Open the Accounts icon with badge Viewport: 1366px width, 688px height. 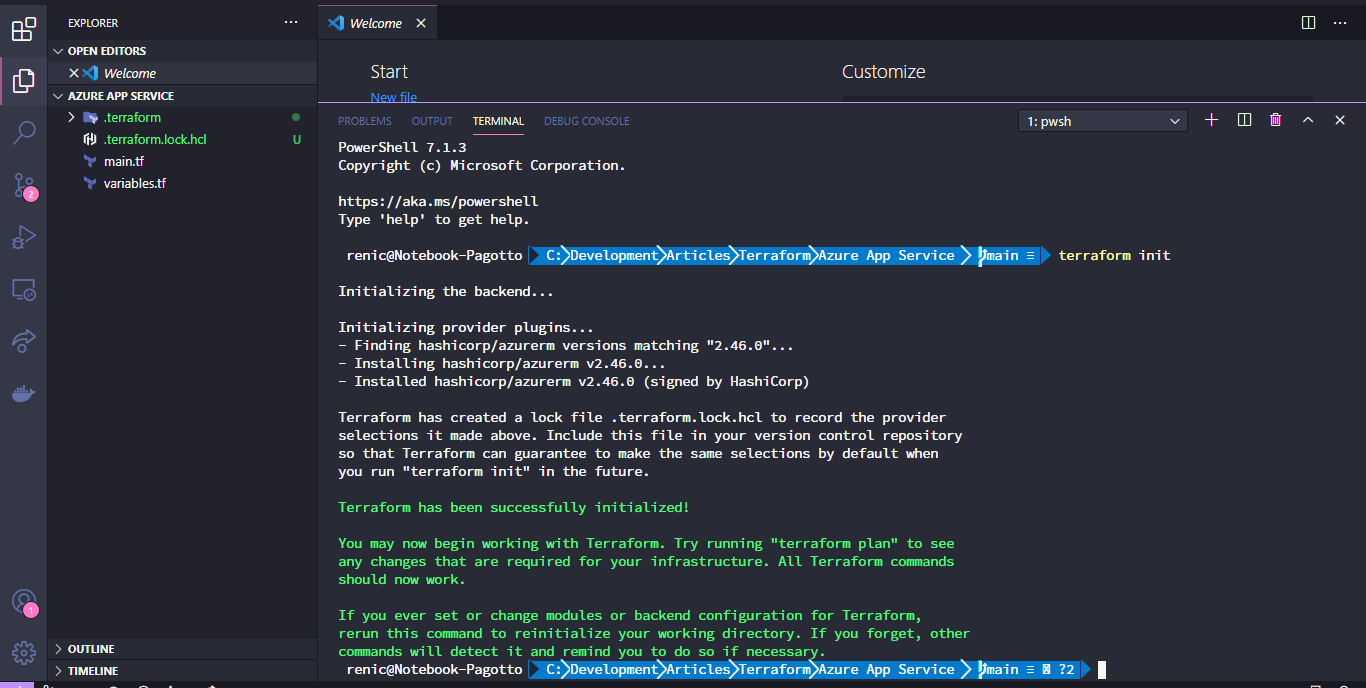tap(24, 601)
